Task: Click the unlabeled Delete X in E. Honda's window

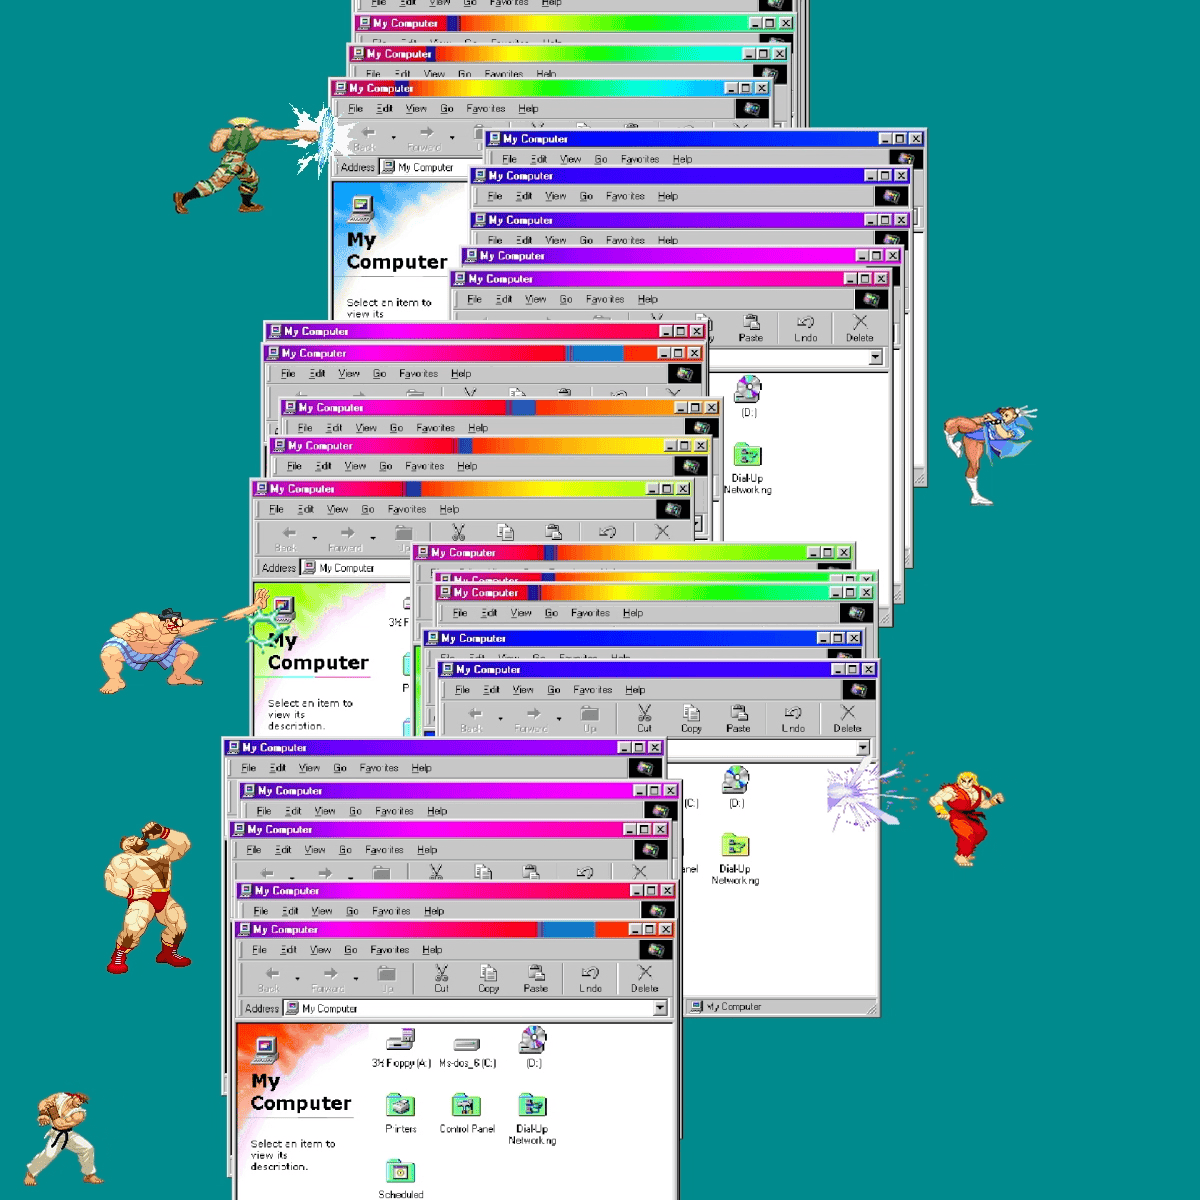Action: [662, 532]
